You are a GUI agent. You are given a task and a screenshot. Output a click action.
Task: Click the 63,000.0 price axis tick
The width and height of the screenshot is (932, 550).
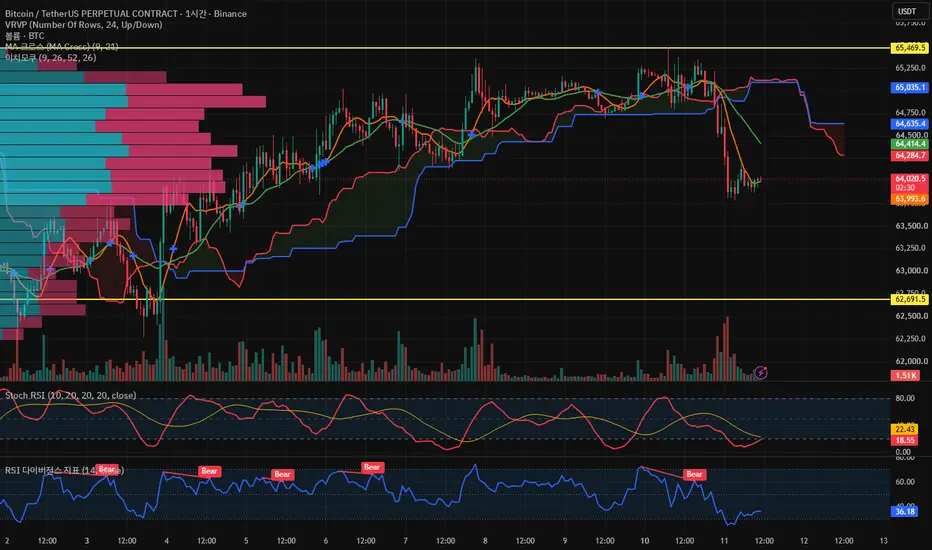911,271
